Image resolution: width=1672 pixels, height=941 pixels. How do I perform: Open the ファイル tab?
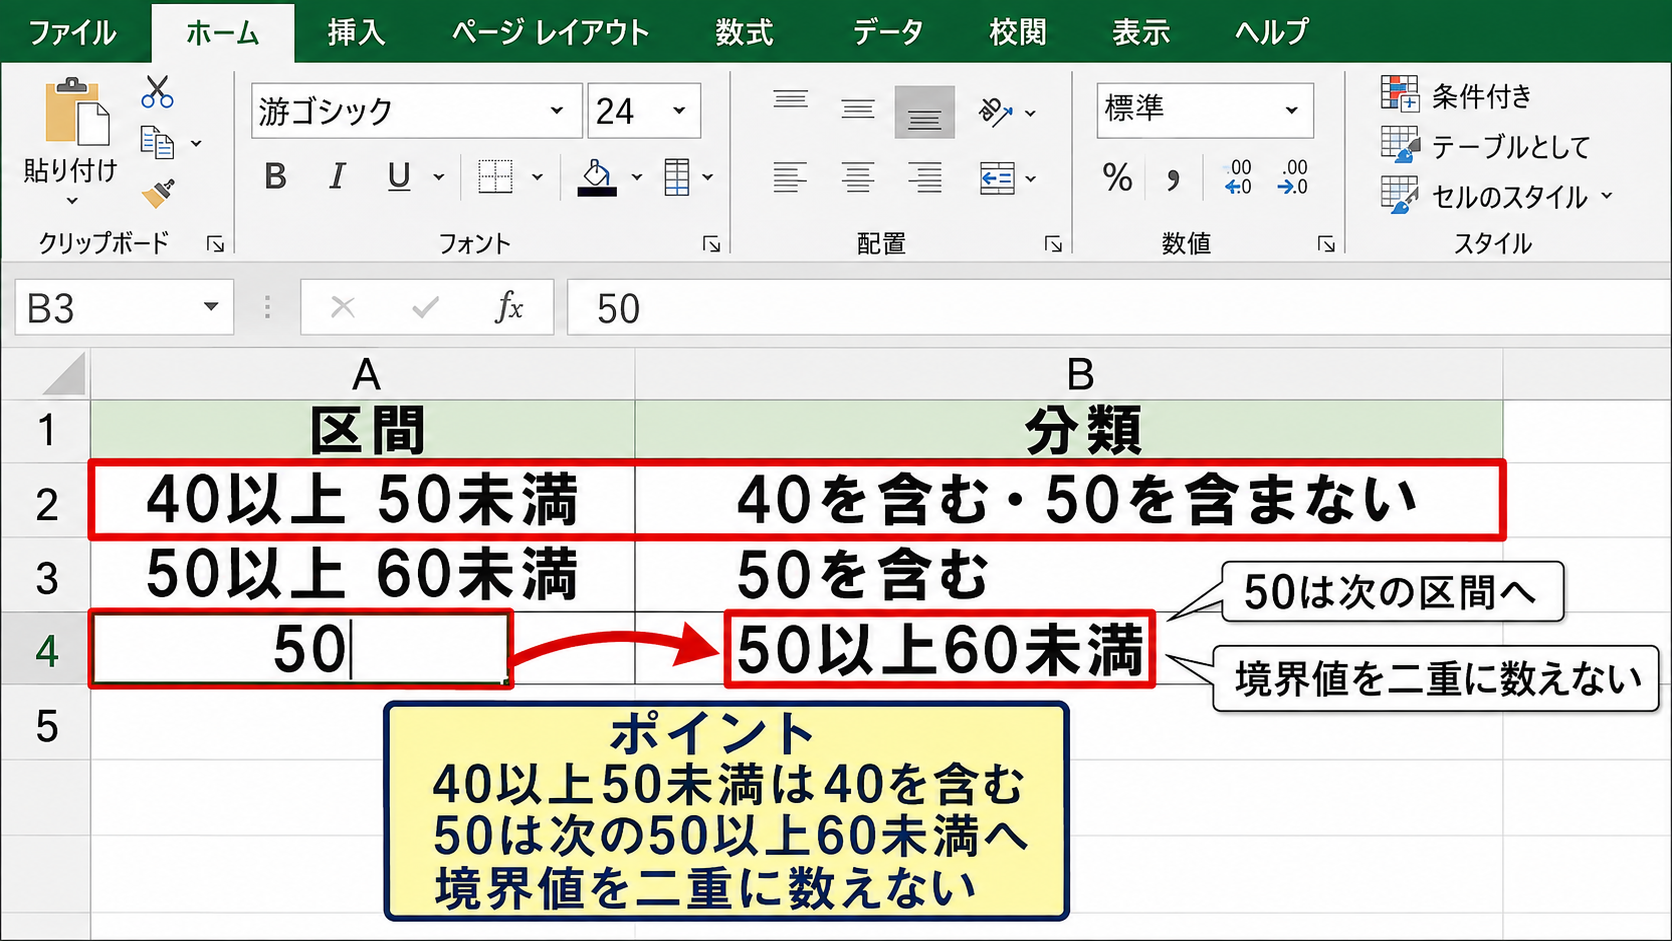72,32
